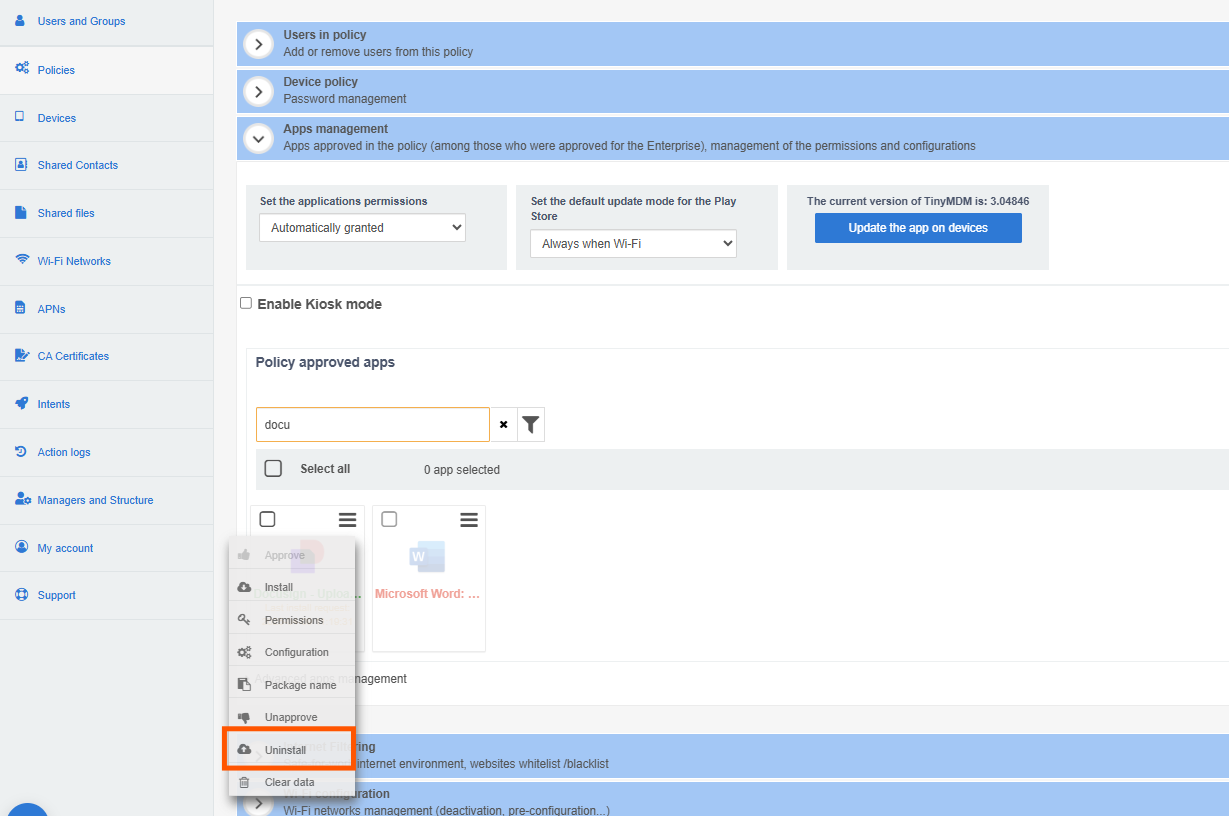Open the Play Store update mode dropdown
The height and width of the screenshot is (816, 1229).
[x=633, y=243]
